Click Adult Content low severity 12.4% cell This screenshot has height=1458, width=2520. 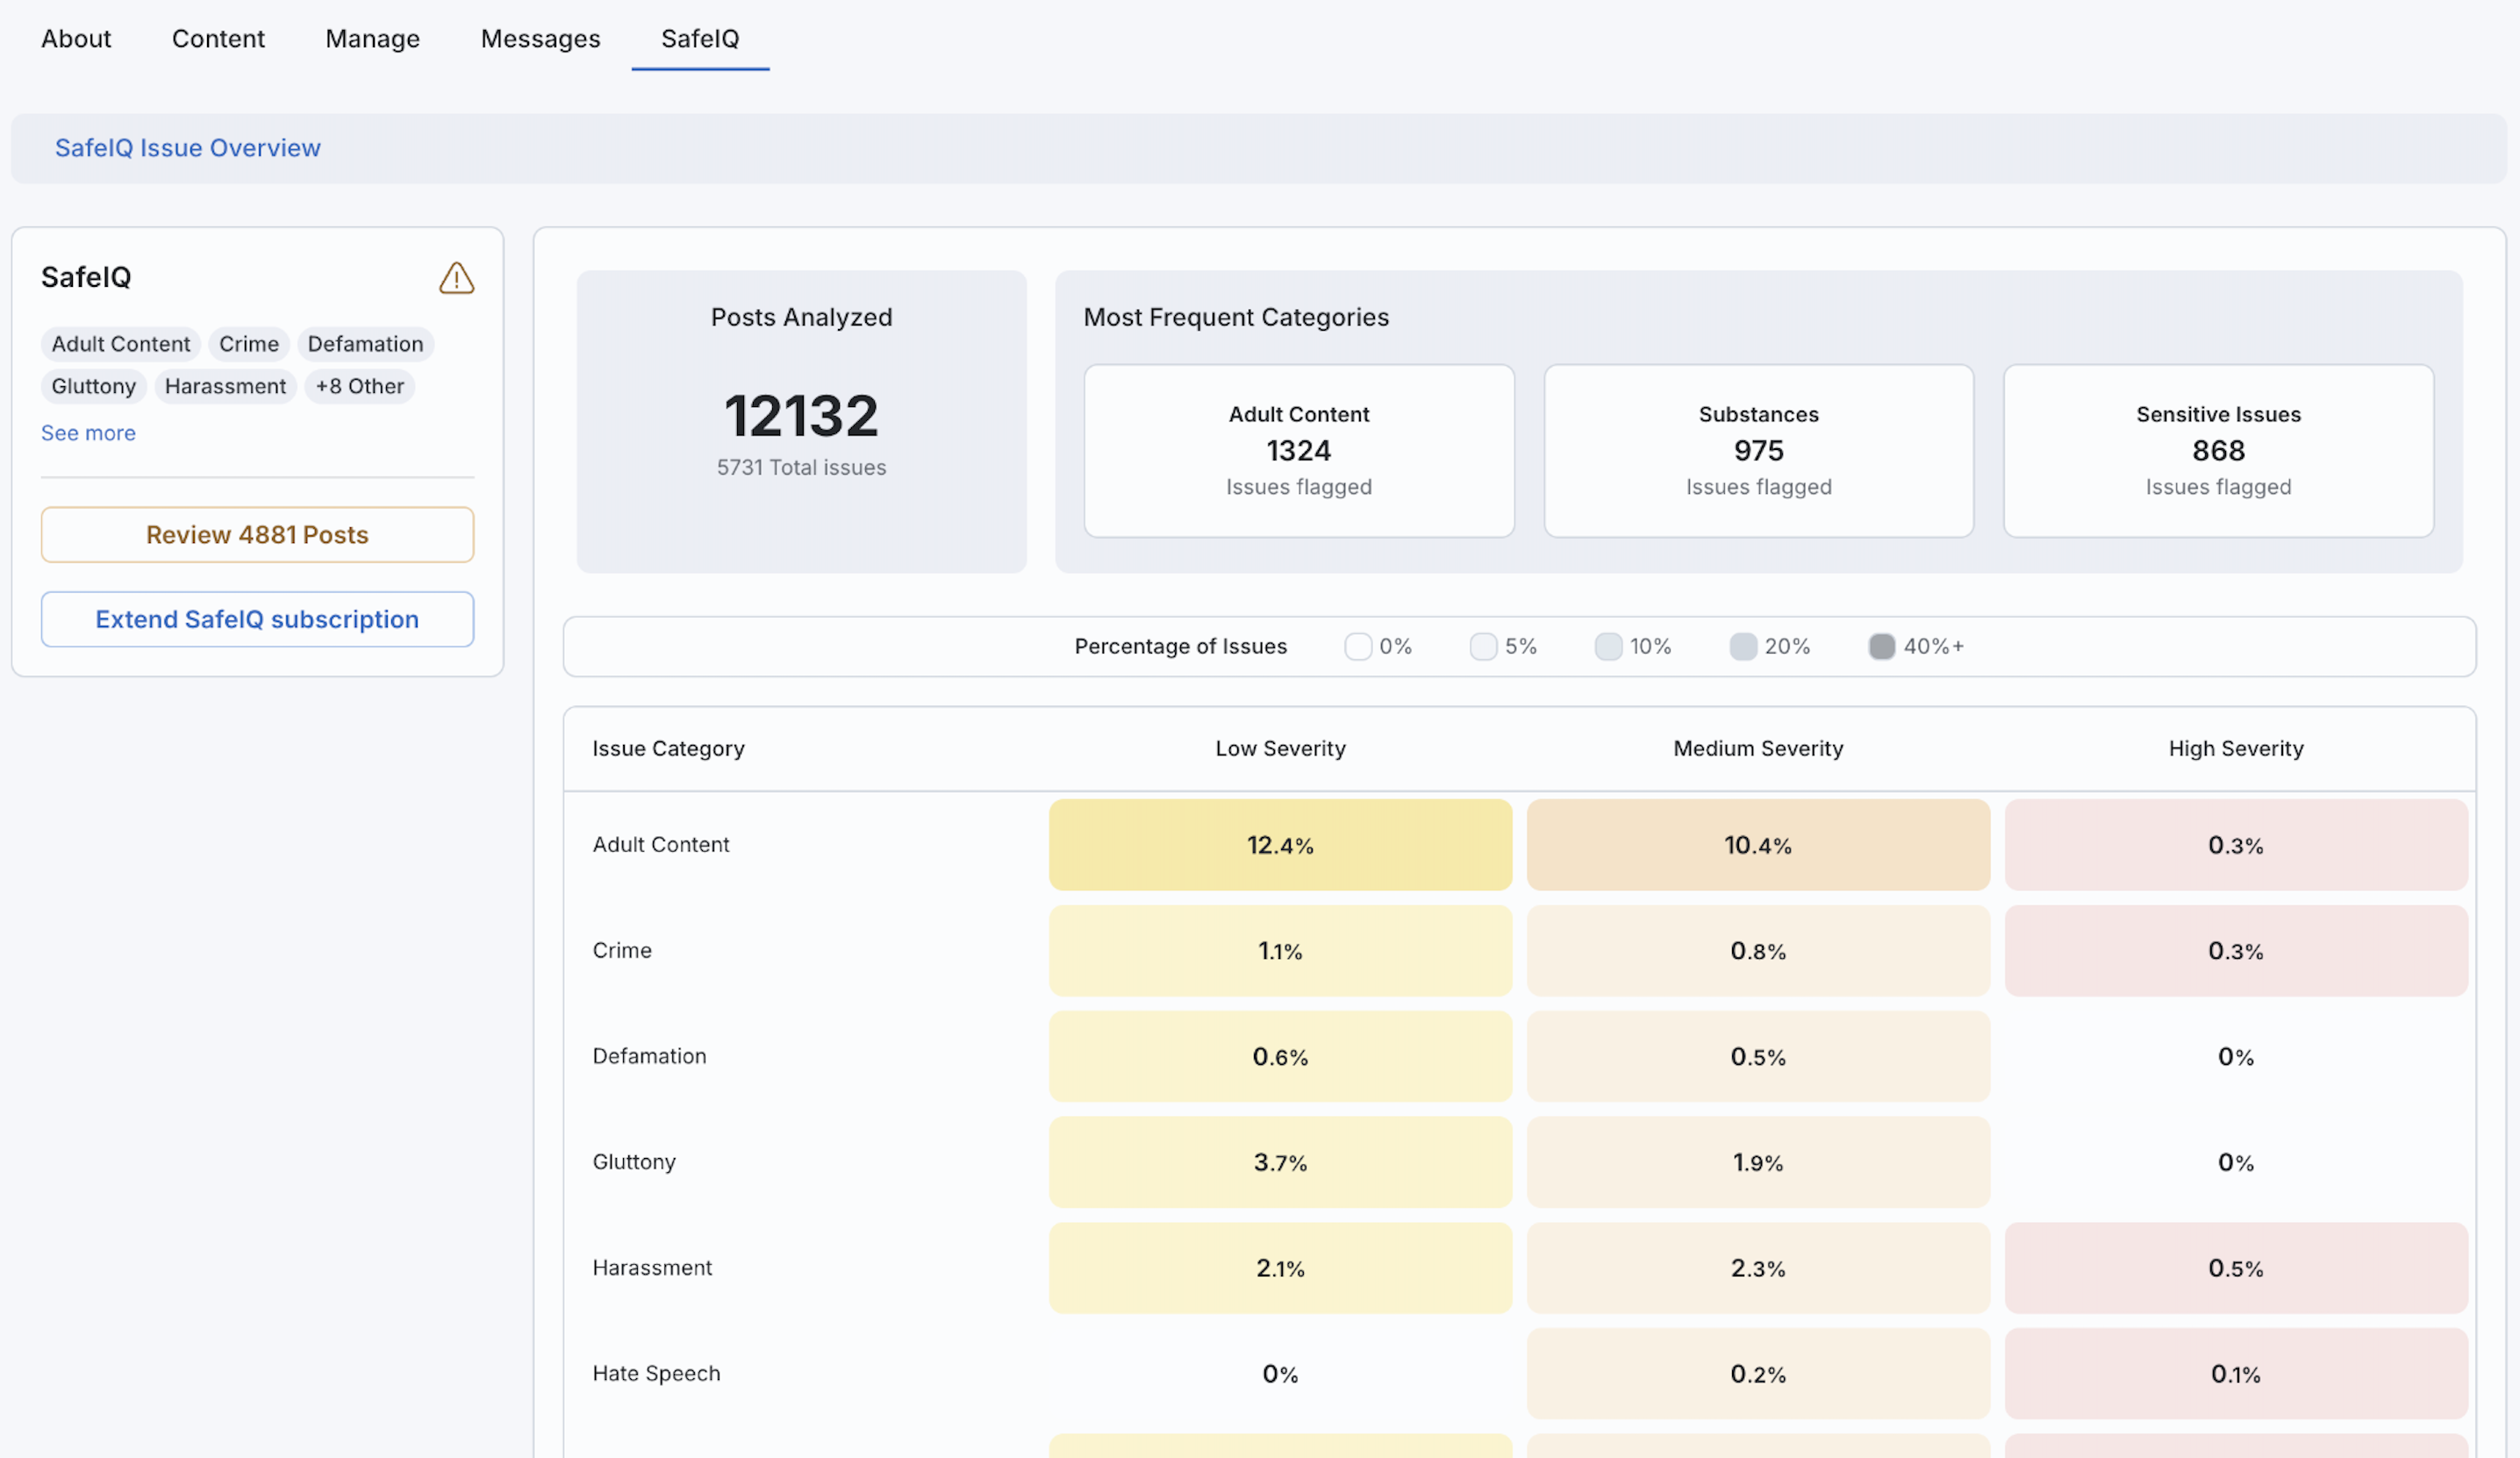point(1280,845)
